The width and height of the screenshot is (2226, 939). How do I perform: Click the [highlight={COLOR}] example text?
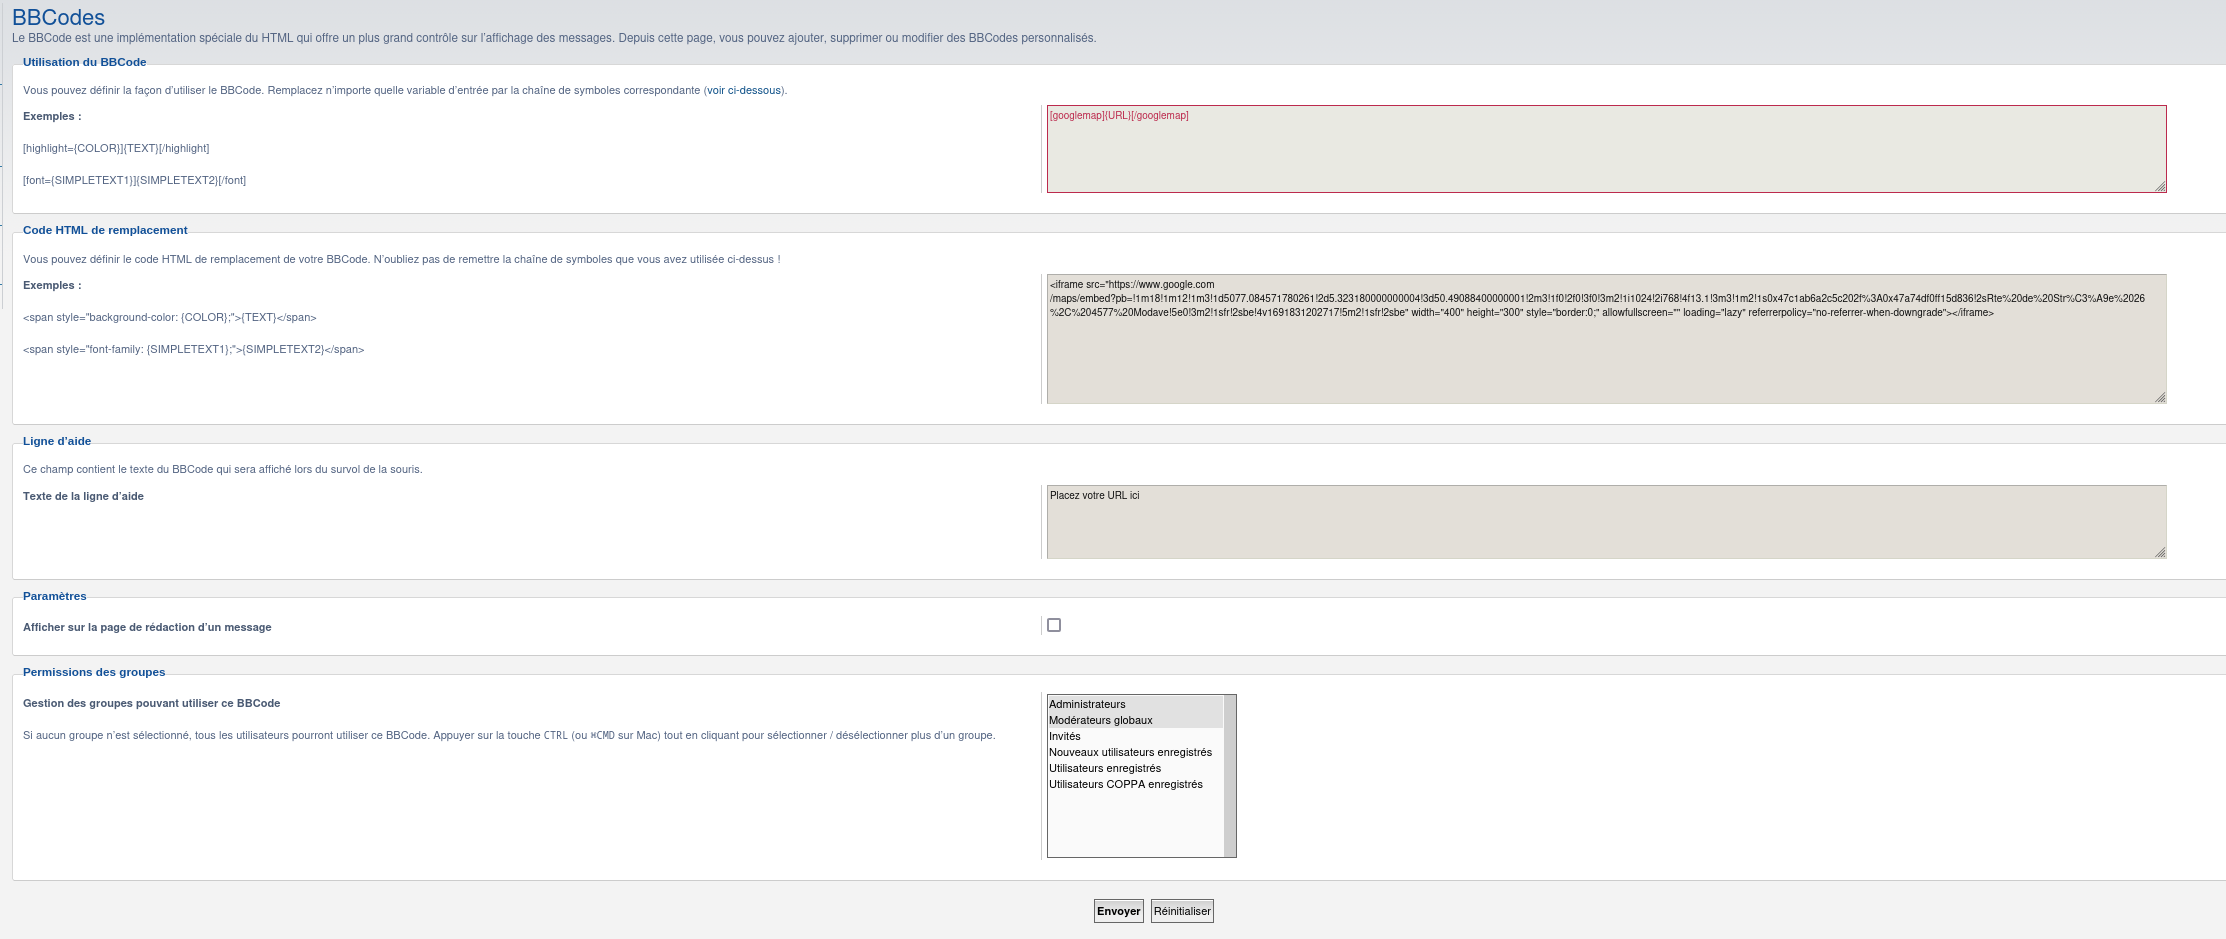pos(116,148)
